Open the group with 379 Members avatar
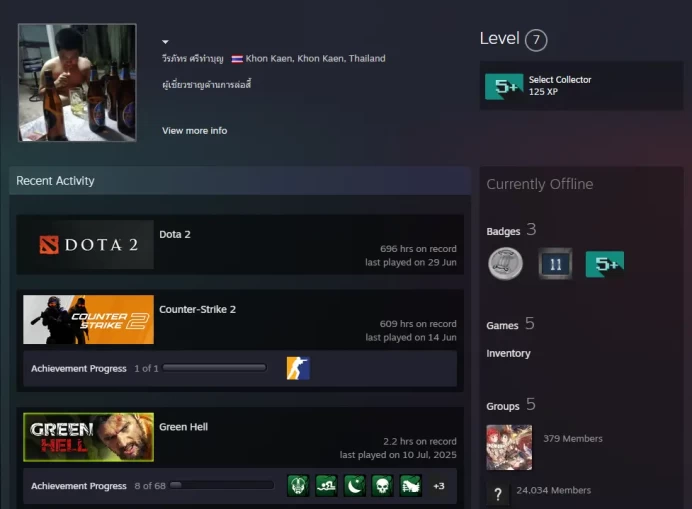Screen dimensions: 692x509 click(509, 447)
